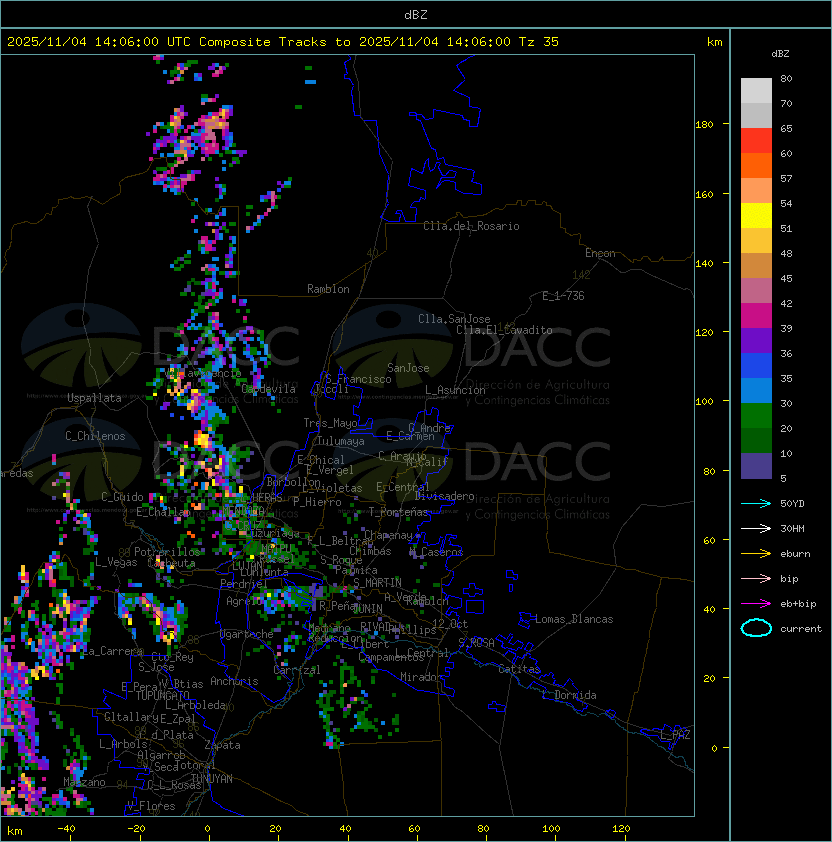Click the JUNIN label
The image size is (832, 842).
(x=368, y=608)
